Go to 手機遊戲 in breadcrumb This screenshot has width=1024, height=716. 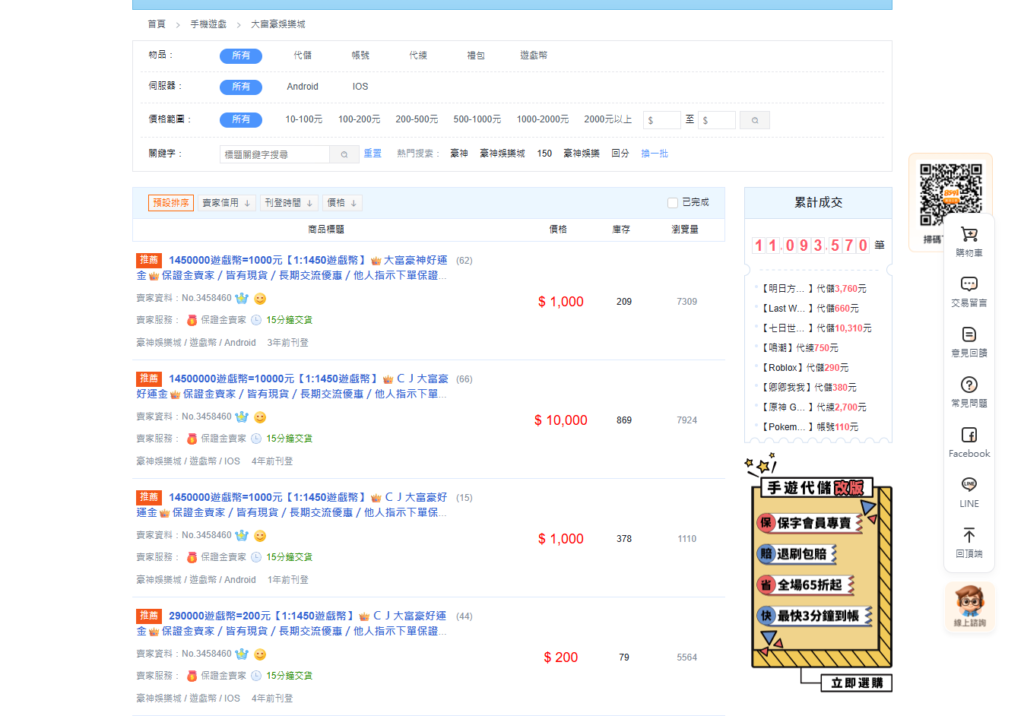pyautogui.click(x=208, y=23)
